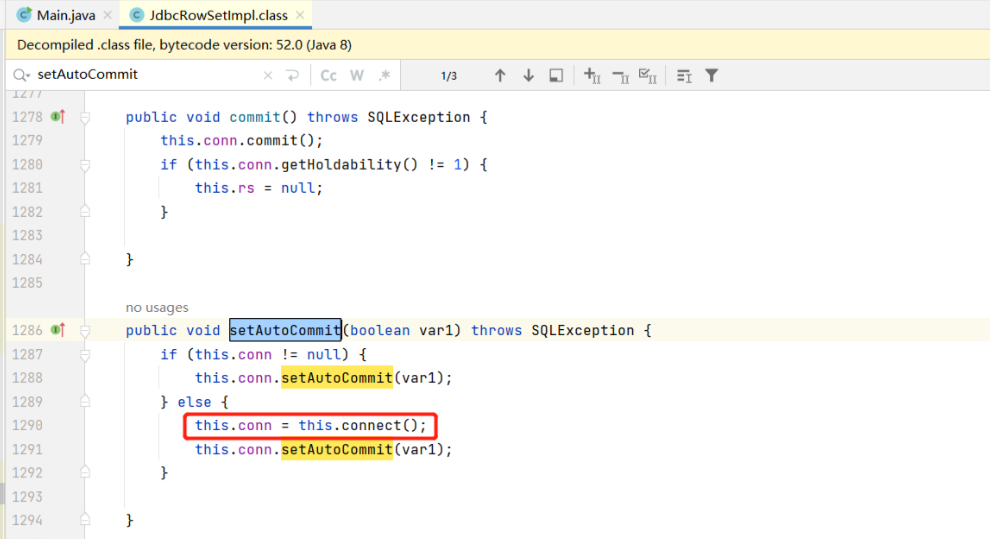This screenshot has width=990, height=539.
Task: Open search results in Find window
Action: [x=556, y=76]
